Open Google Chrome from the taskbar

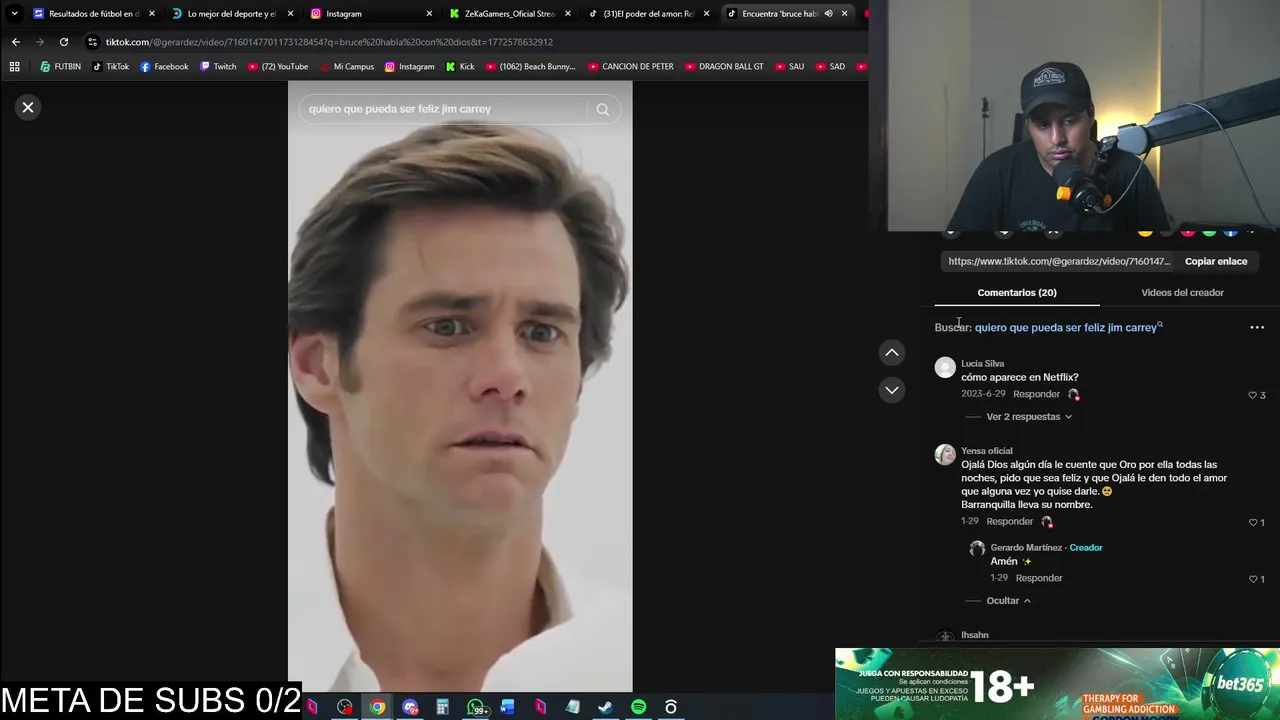377,707
